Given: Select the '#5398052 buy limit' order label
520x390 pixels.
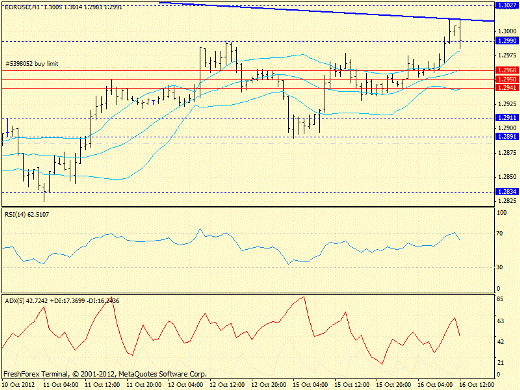Looking at the screenshot, I should pos(32,63).
